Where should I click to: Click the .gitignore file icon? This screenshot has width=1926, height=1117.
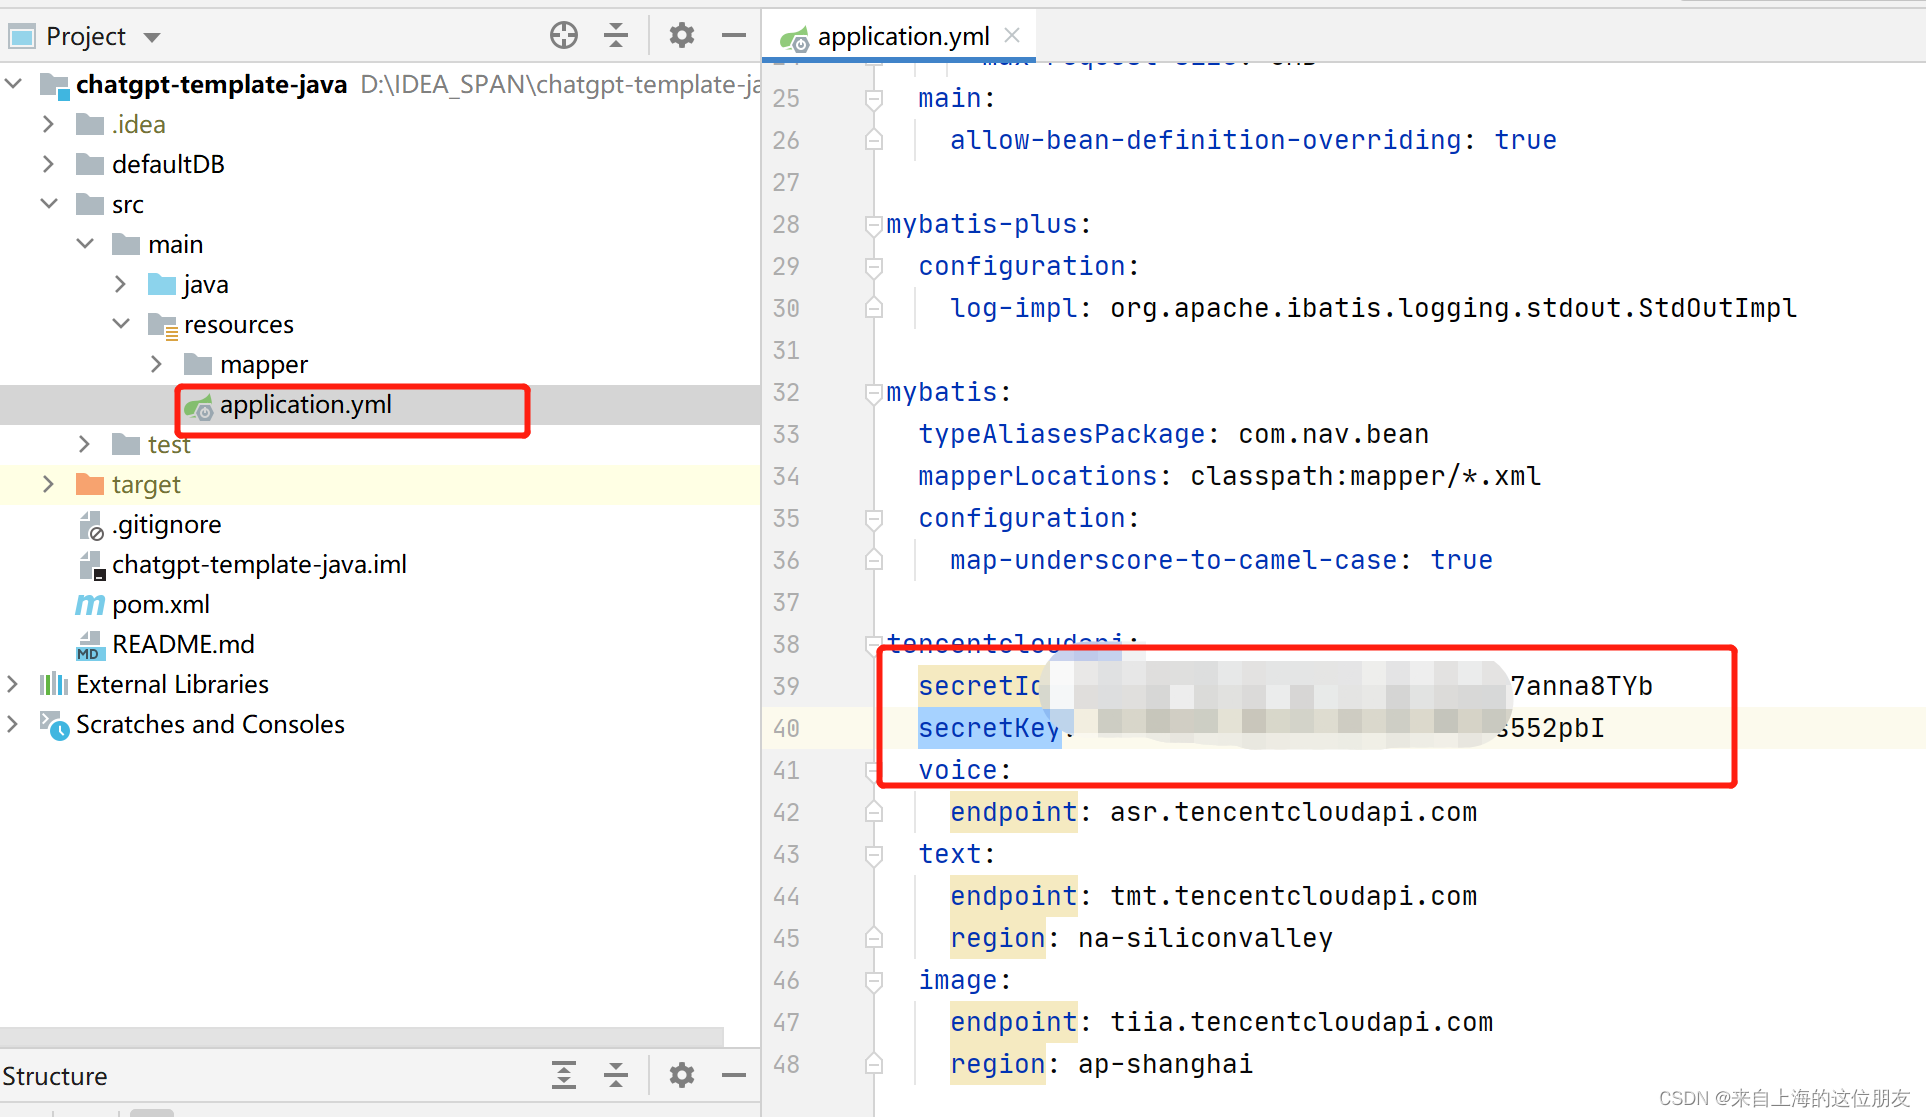coord(91,525)
